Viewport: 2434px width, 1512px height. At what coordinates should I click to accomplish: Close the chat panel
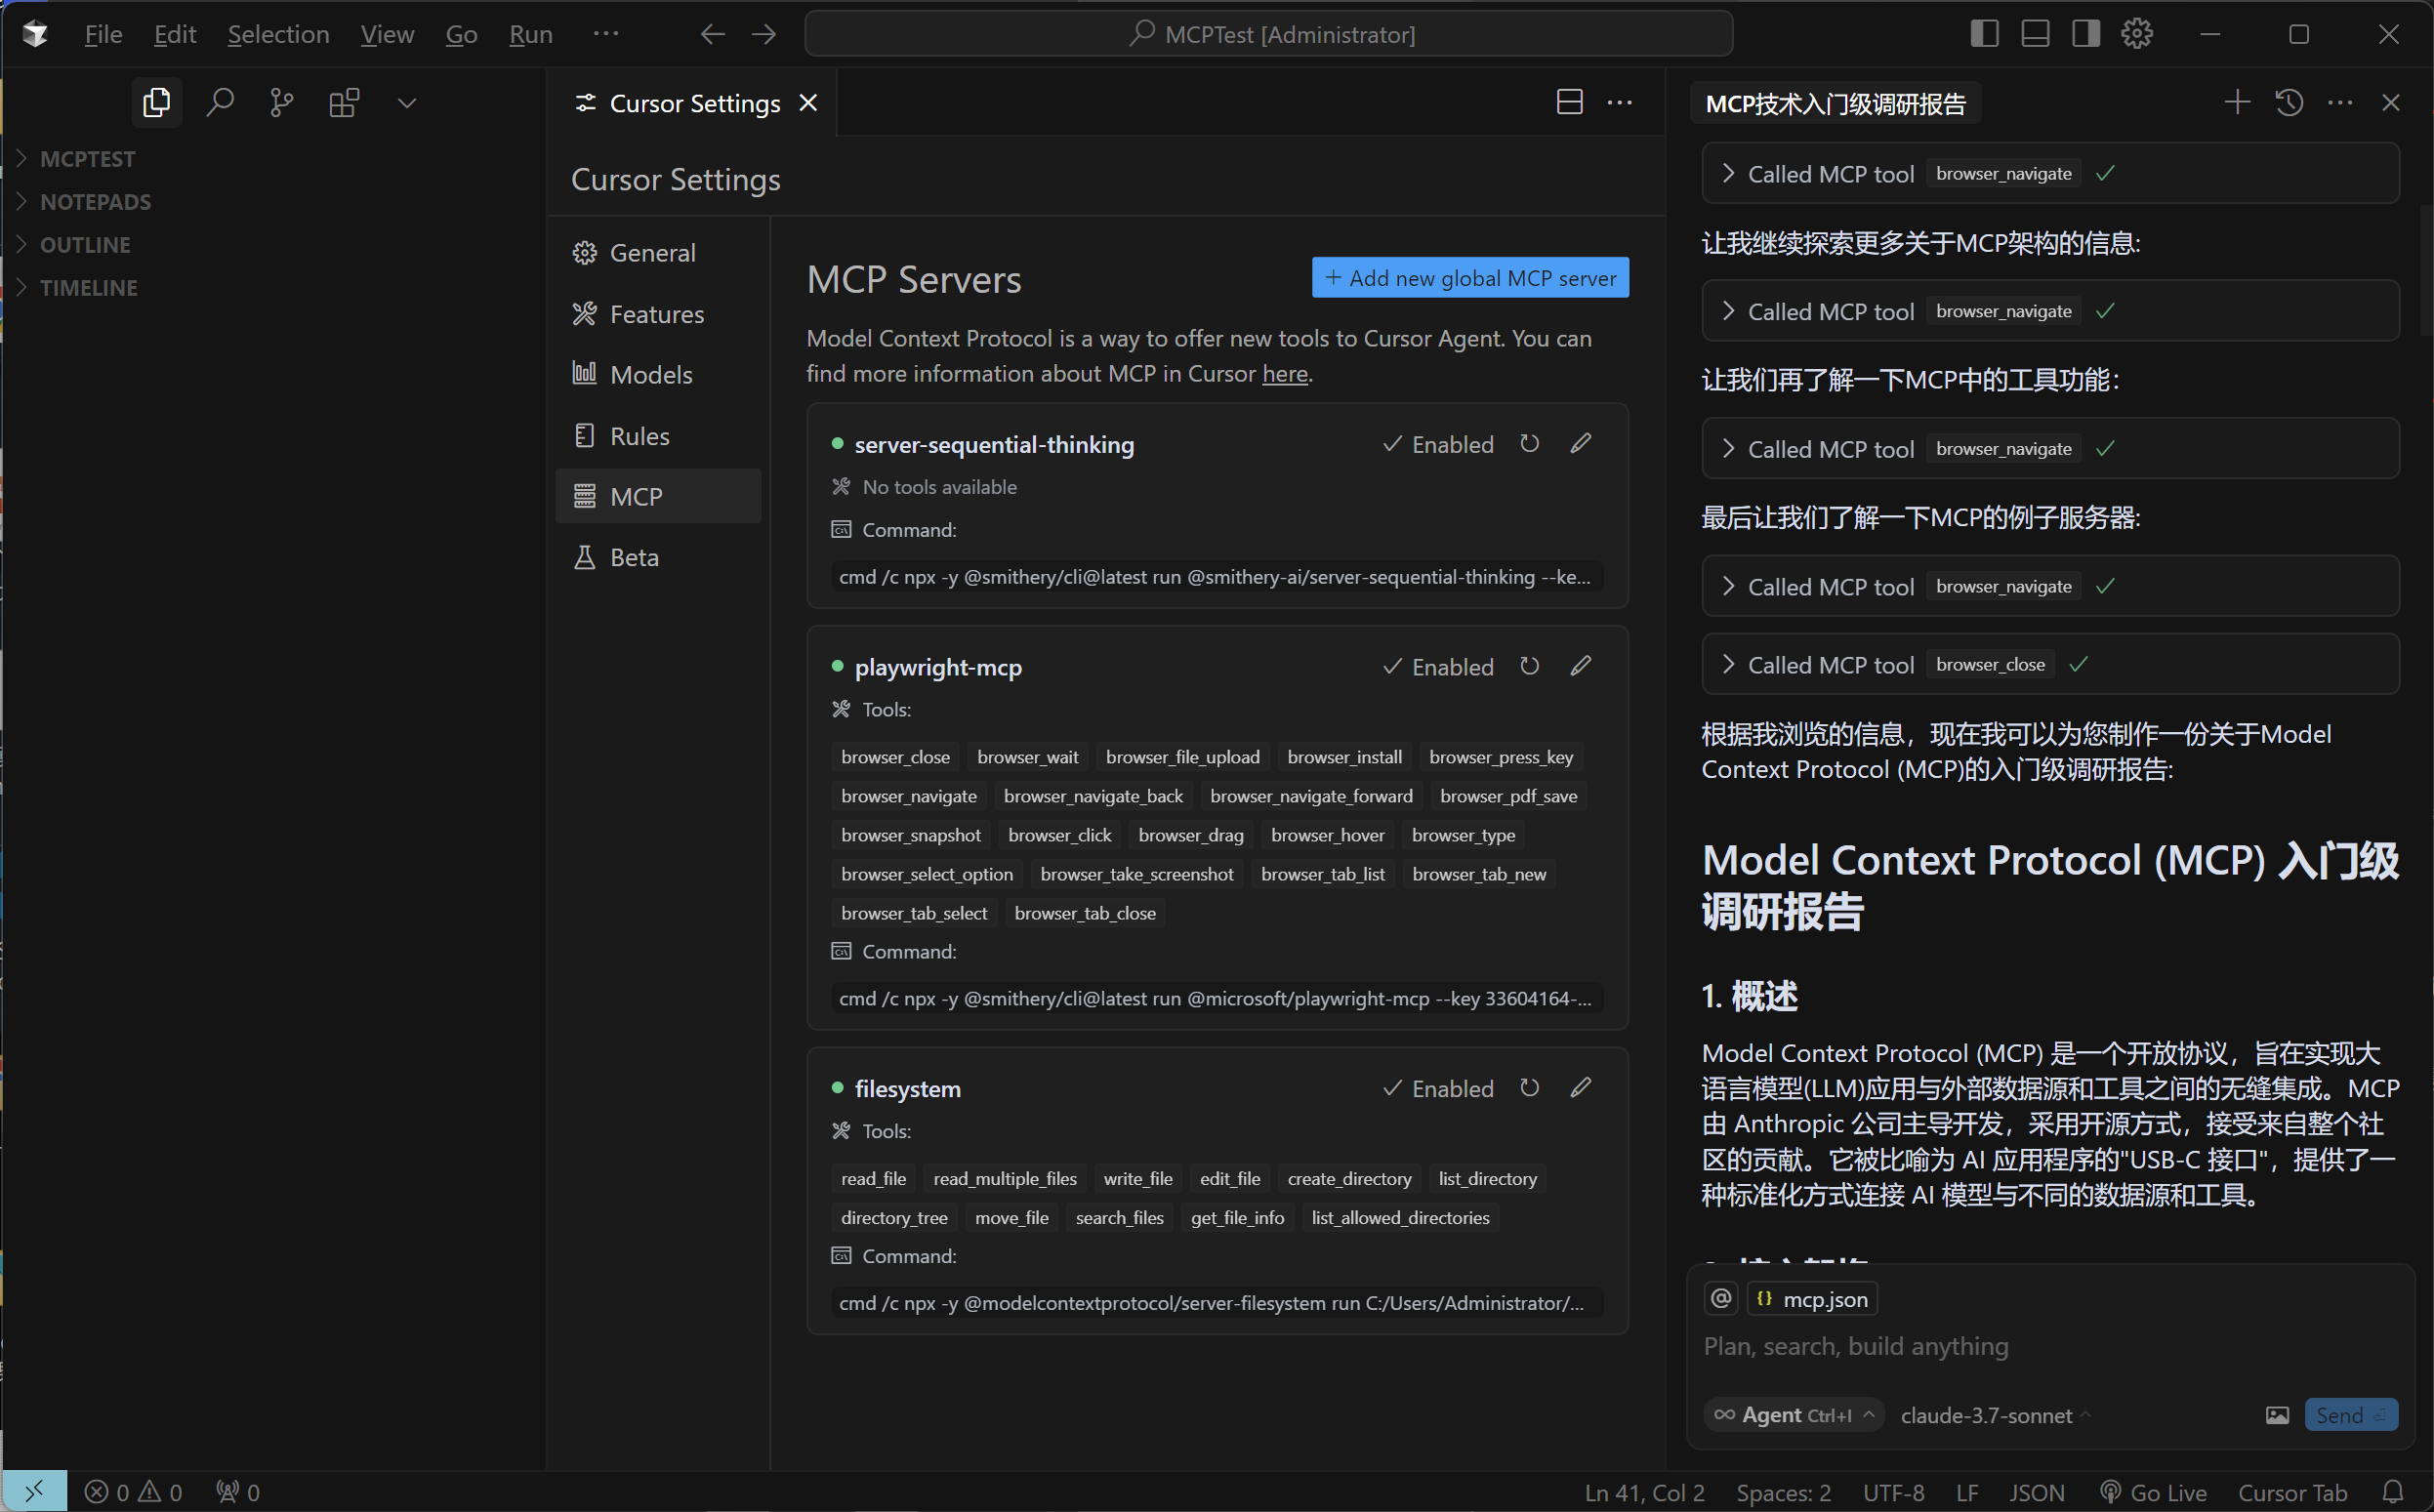point(2391,102)
